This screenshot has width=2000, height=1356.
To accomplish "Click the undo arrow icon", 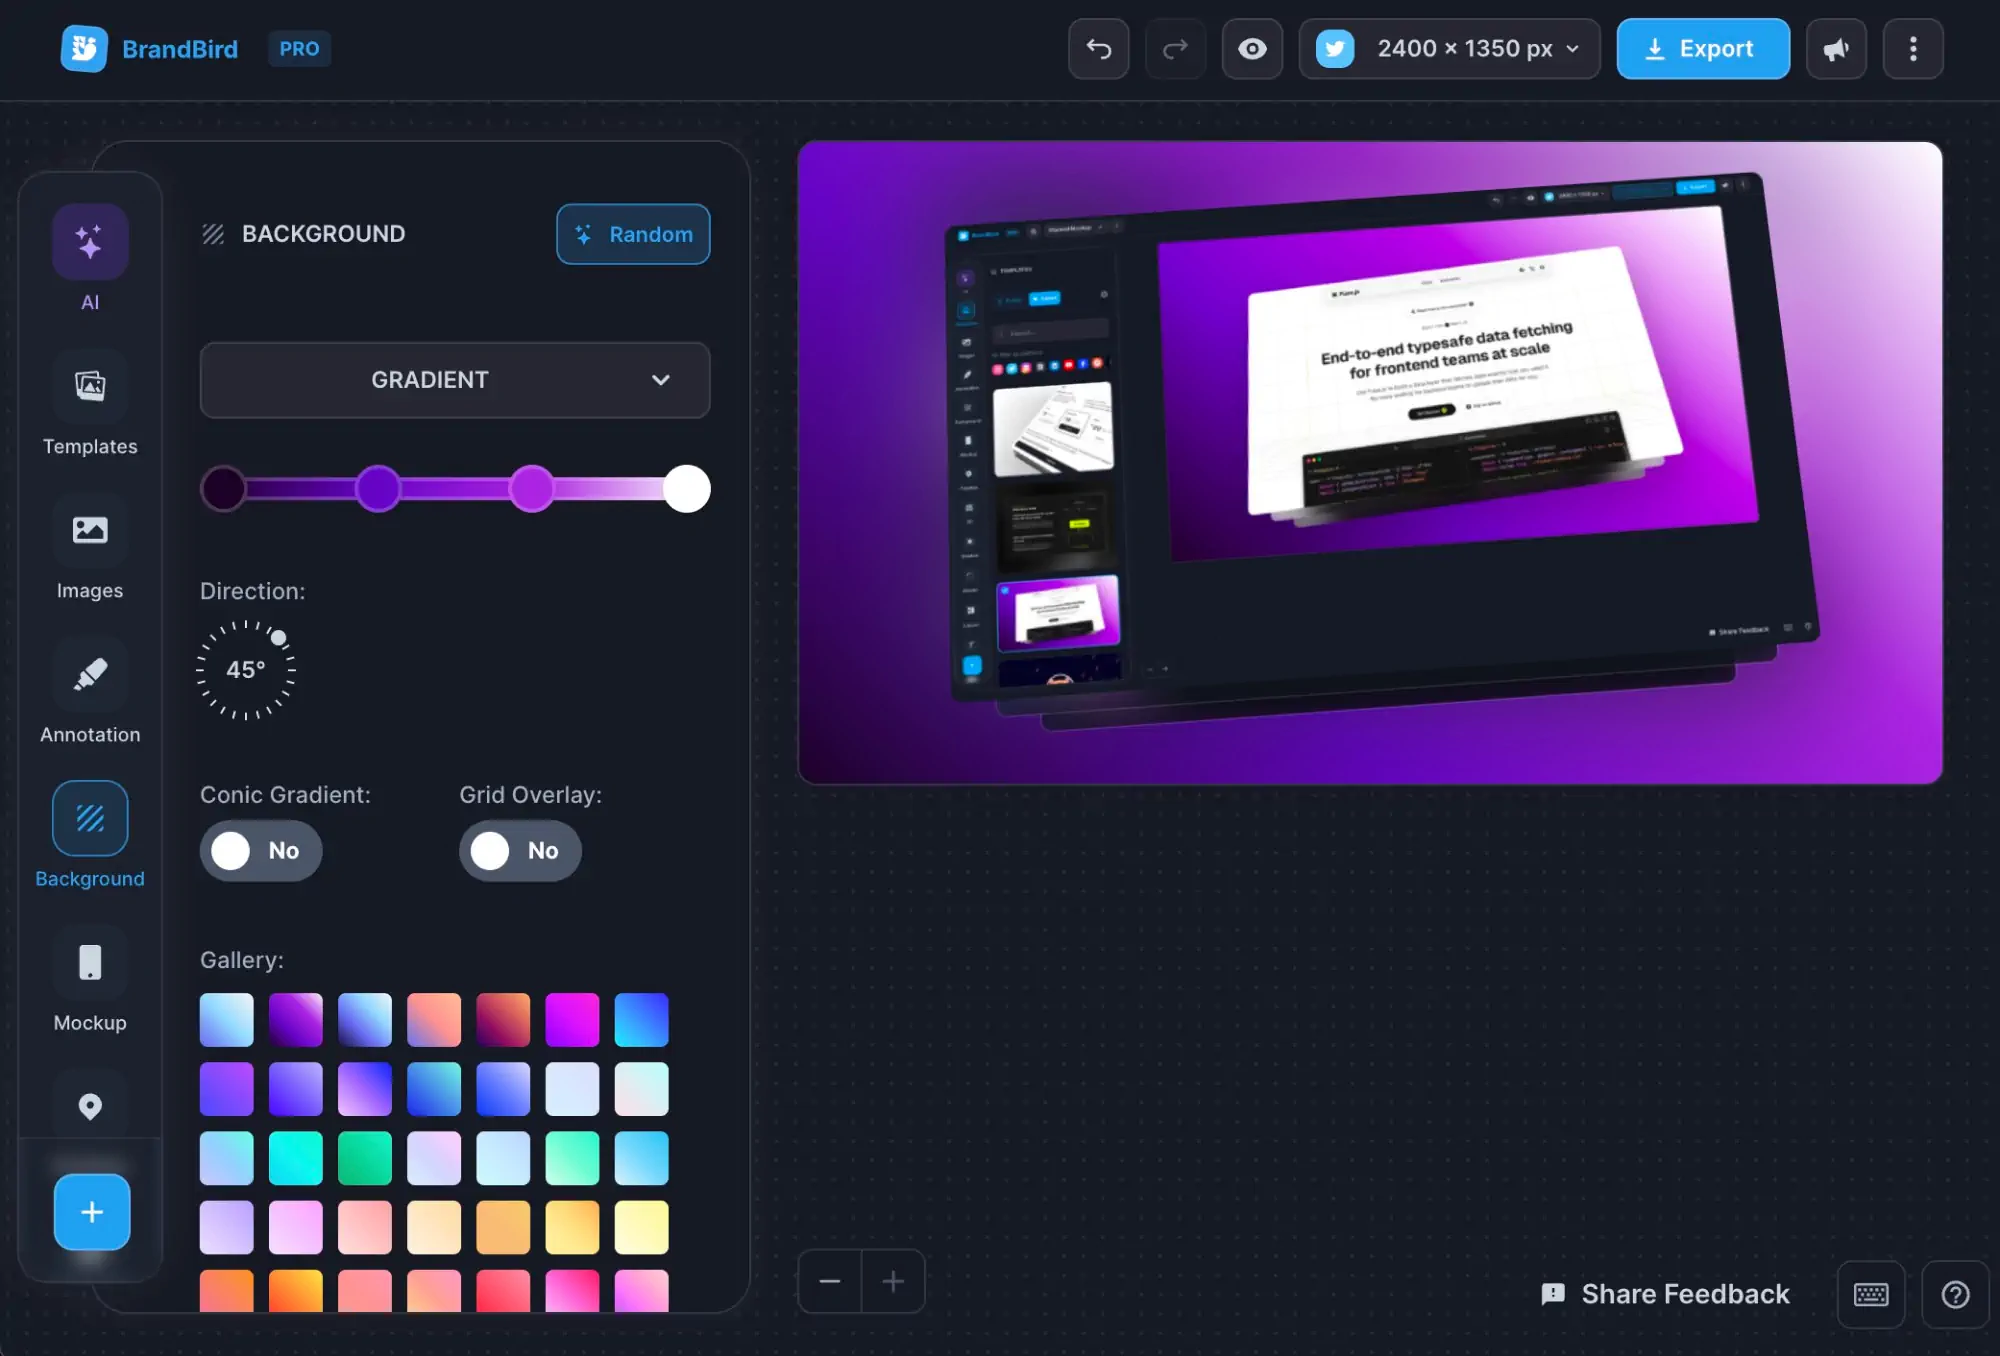I will coord(1098,49).
